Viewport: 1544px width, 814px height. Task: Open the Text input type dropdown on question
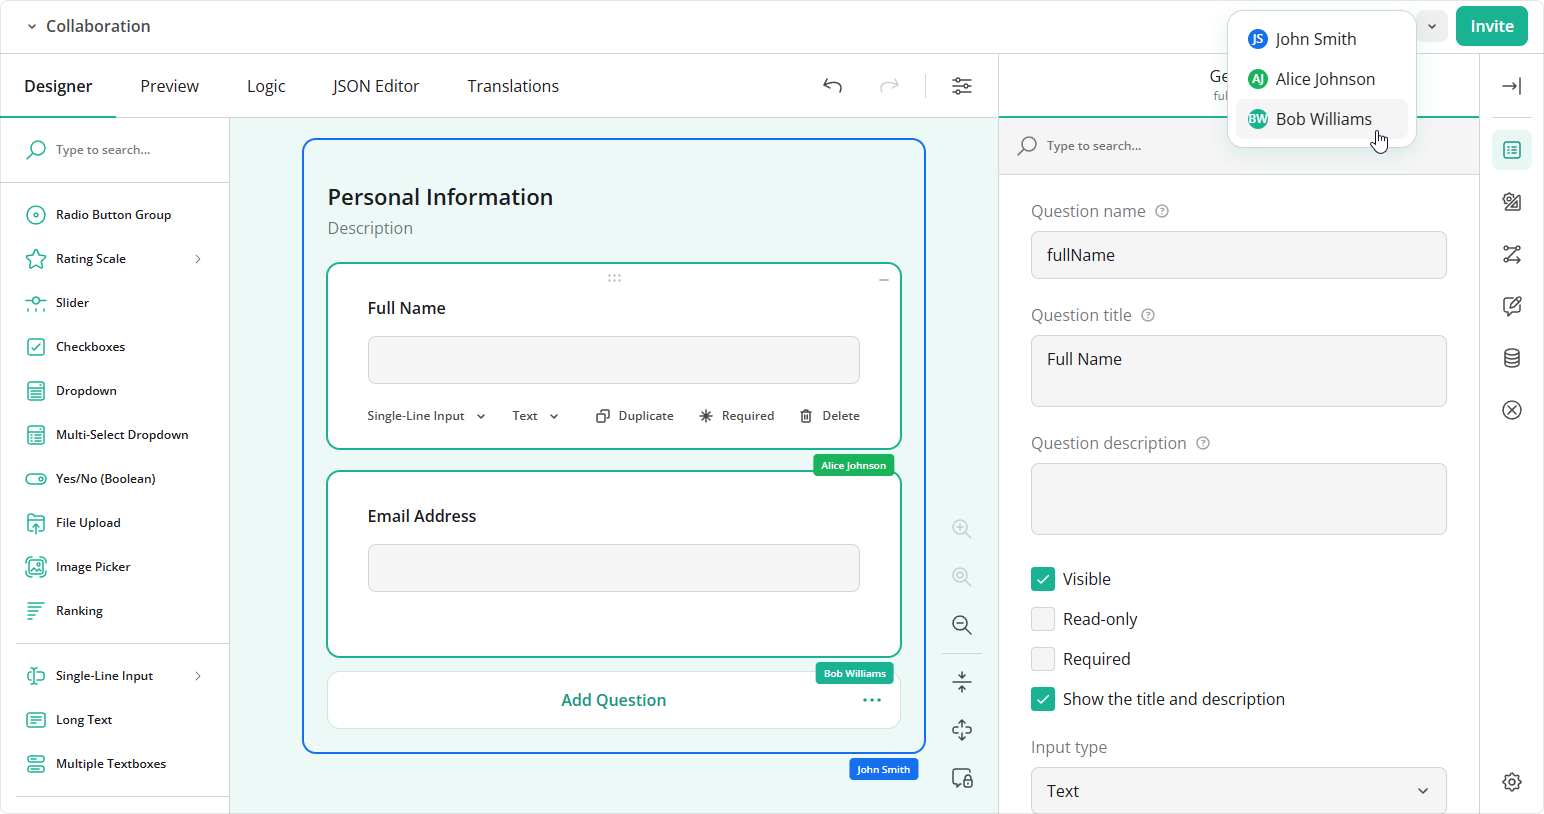pos(536,416)
